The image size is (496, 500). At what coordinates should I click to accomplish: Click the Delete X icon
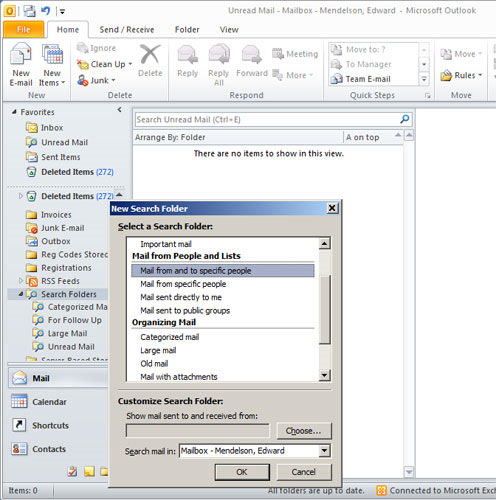coord(150,54)
